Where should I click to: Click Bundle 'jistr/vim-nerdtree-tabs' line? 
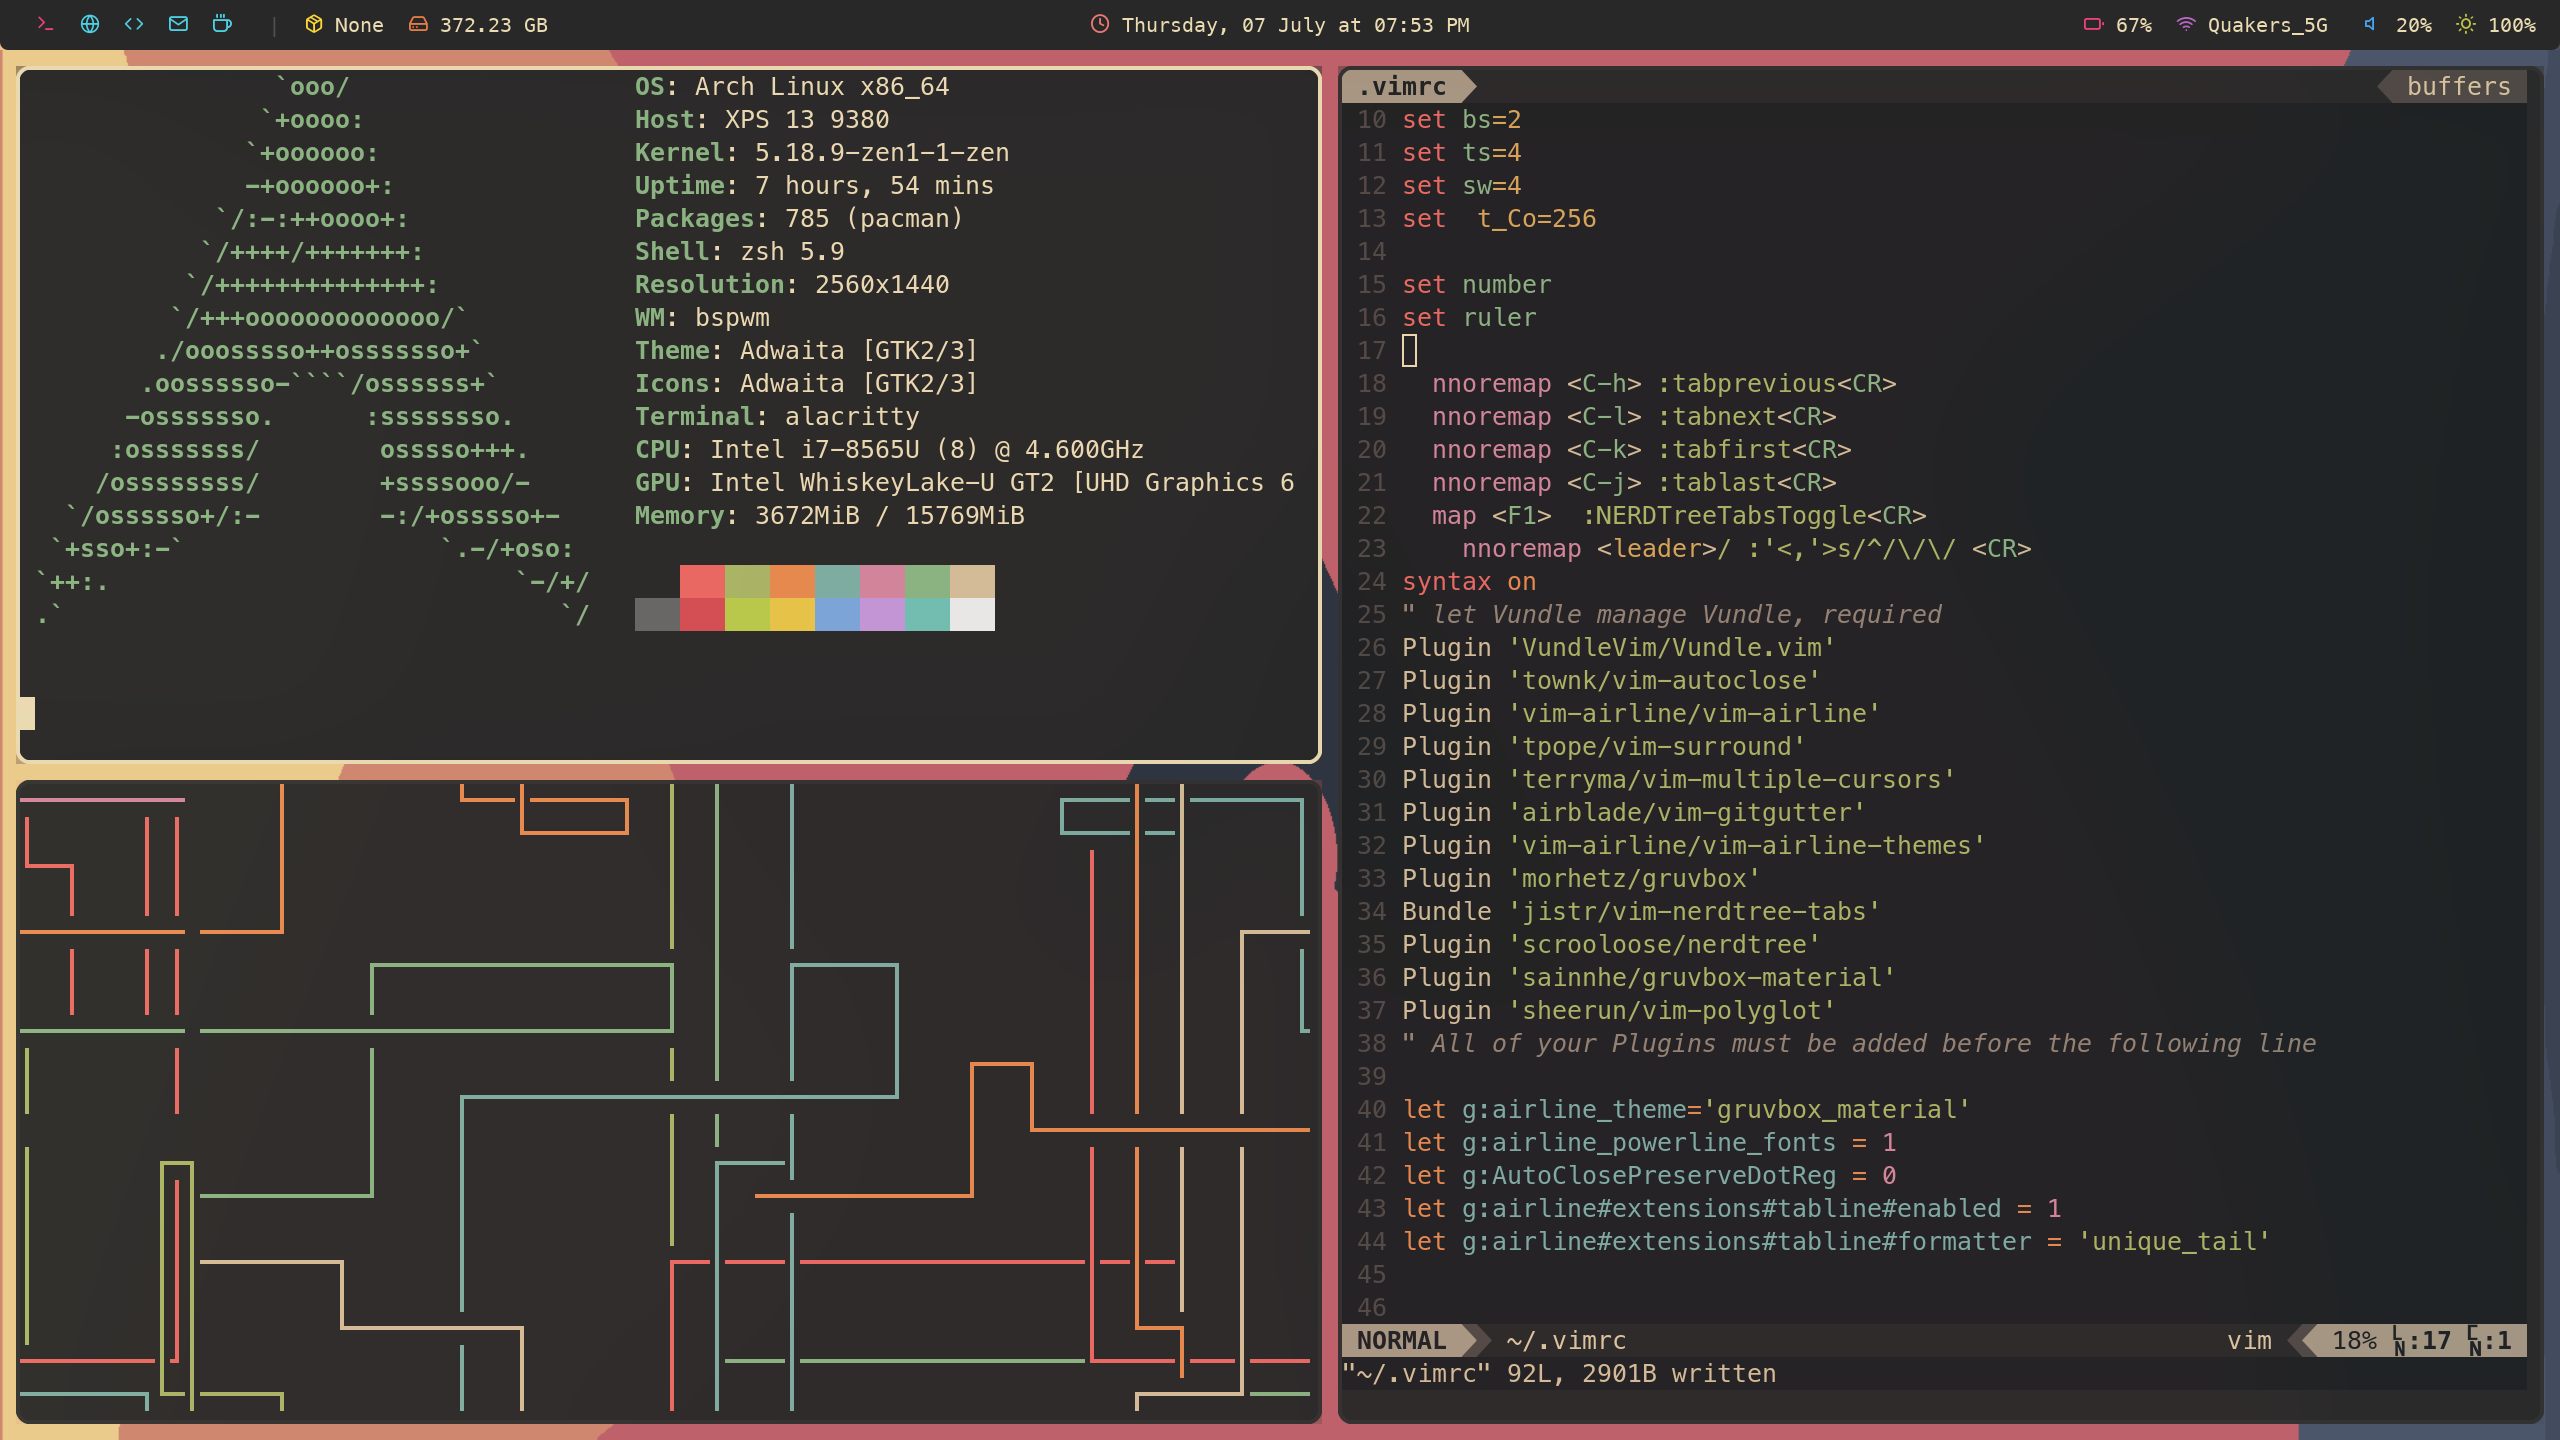click(x=1641, y=912)
